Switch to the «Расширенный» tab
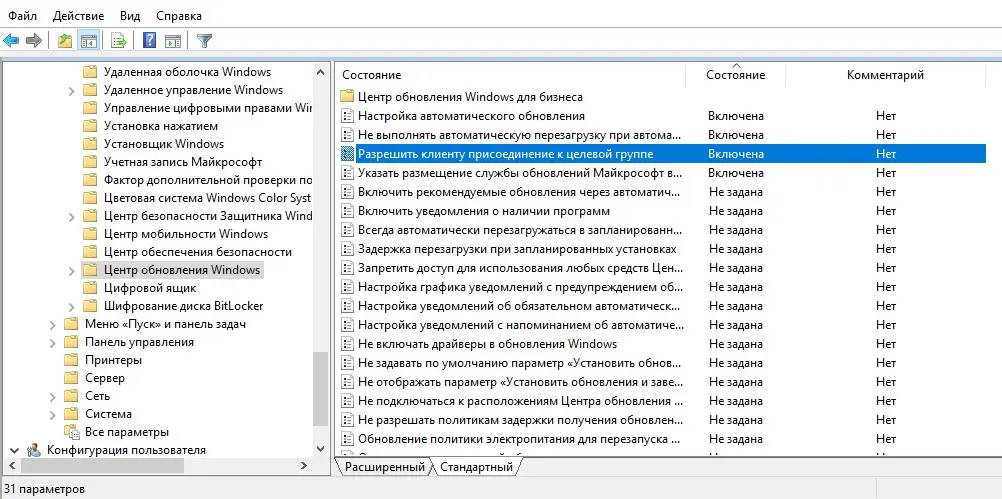The height and width of the screenshot is (499, 1002). (385, 467)
